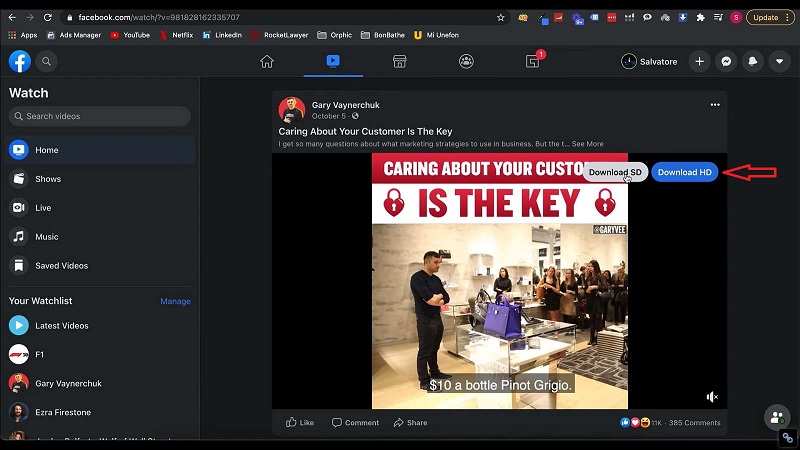Click the Comment button
This screenshot has width=800, height=450.
pyautogui.click(x=355, y=422)
